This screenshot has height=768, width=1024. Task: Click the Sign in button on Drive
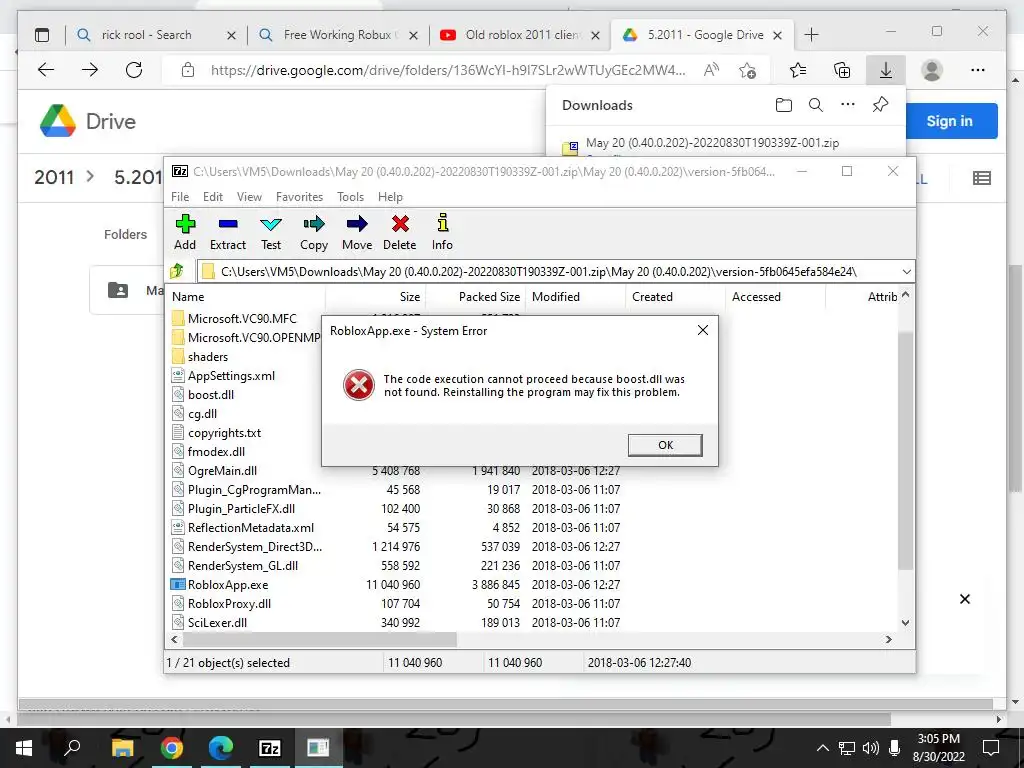[x=950, y=121]
